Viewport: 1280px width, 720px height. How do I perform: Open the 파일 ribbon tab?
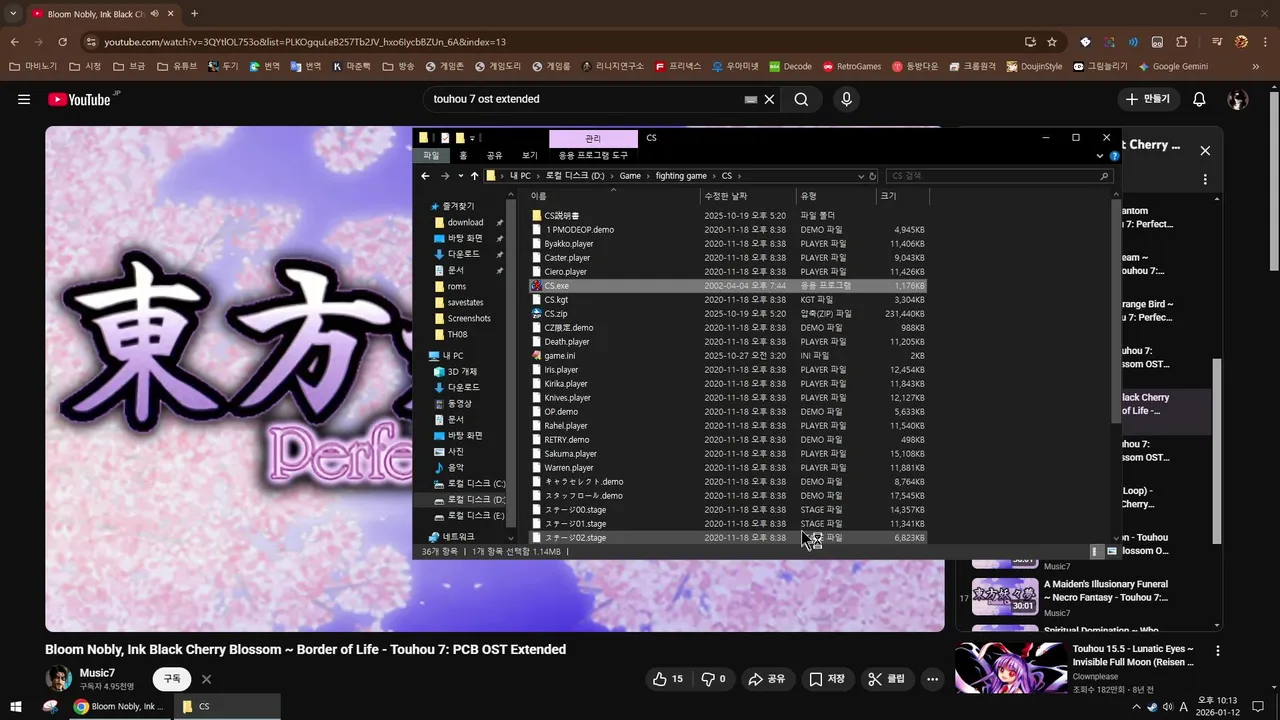point(431,156)
